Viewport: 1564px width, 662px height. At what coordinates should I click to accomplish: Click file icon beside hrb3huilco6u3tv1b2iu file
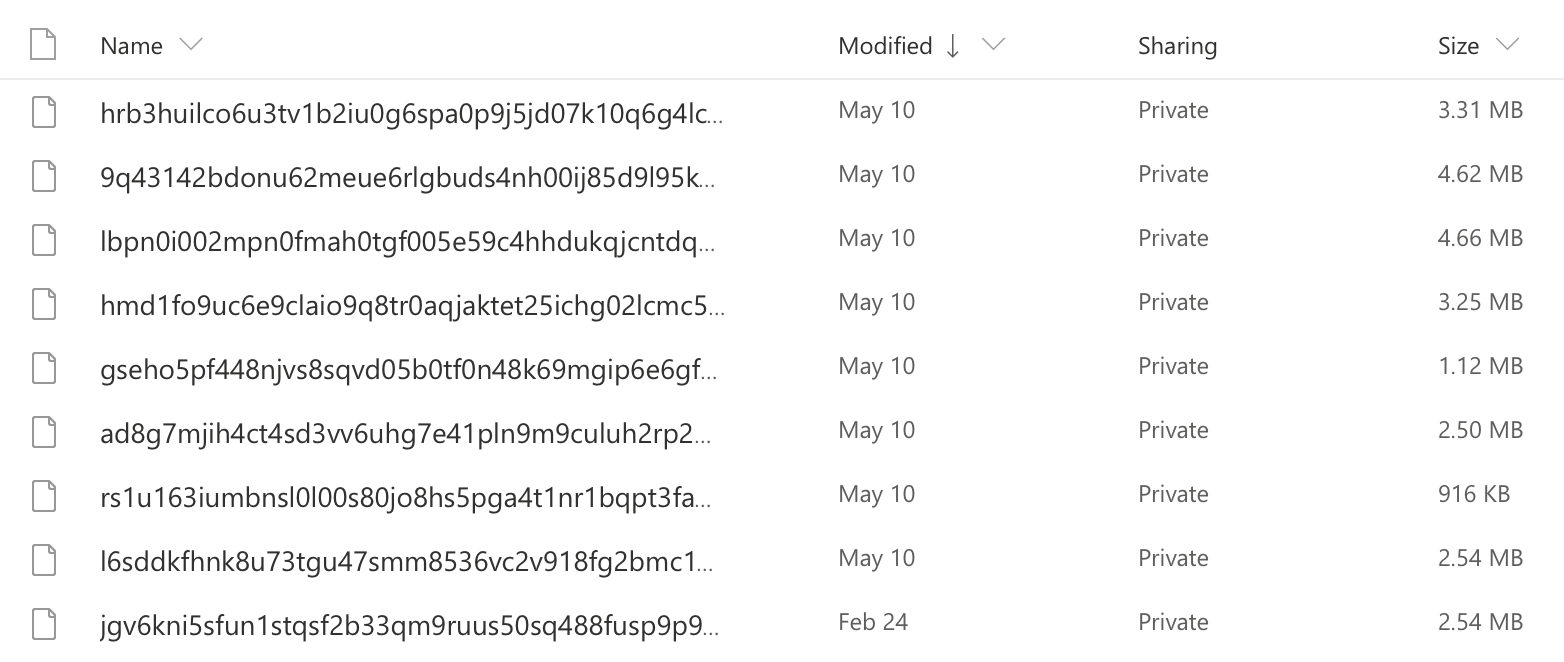[x=43, y=110]
